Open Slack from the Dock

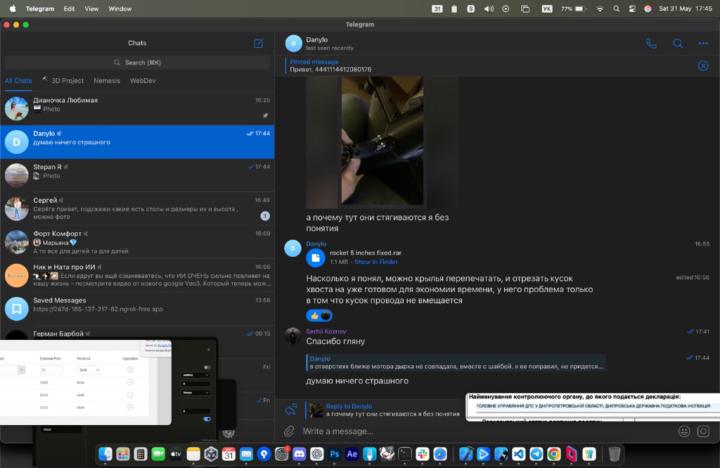pos(422,454)
